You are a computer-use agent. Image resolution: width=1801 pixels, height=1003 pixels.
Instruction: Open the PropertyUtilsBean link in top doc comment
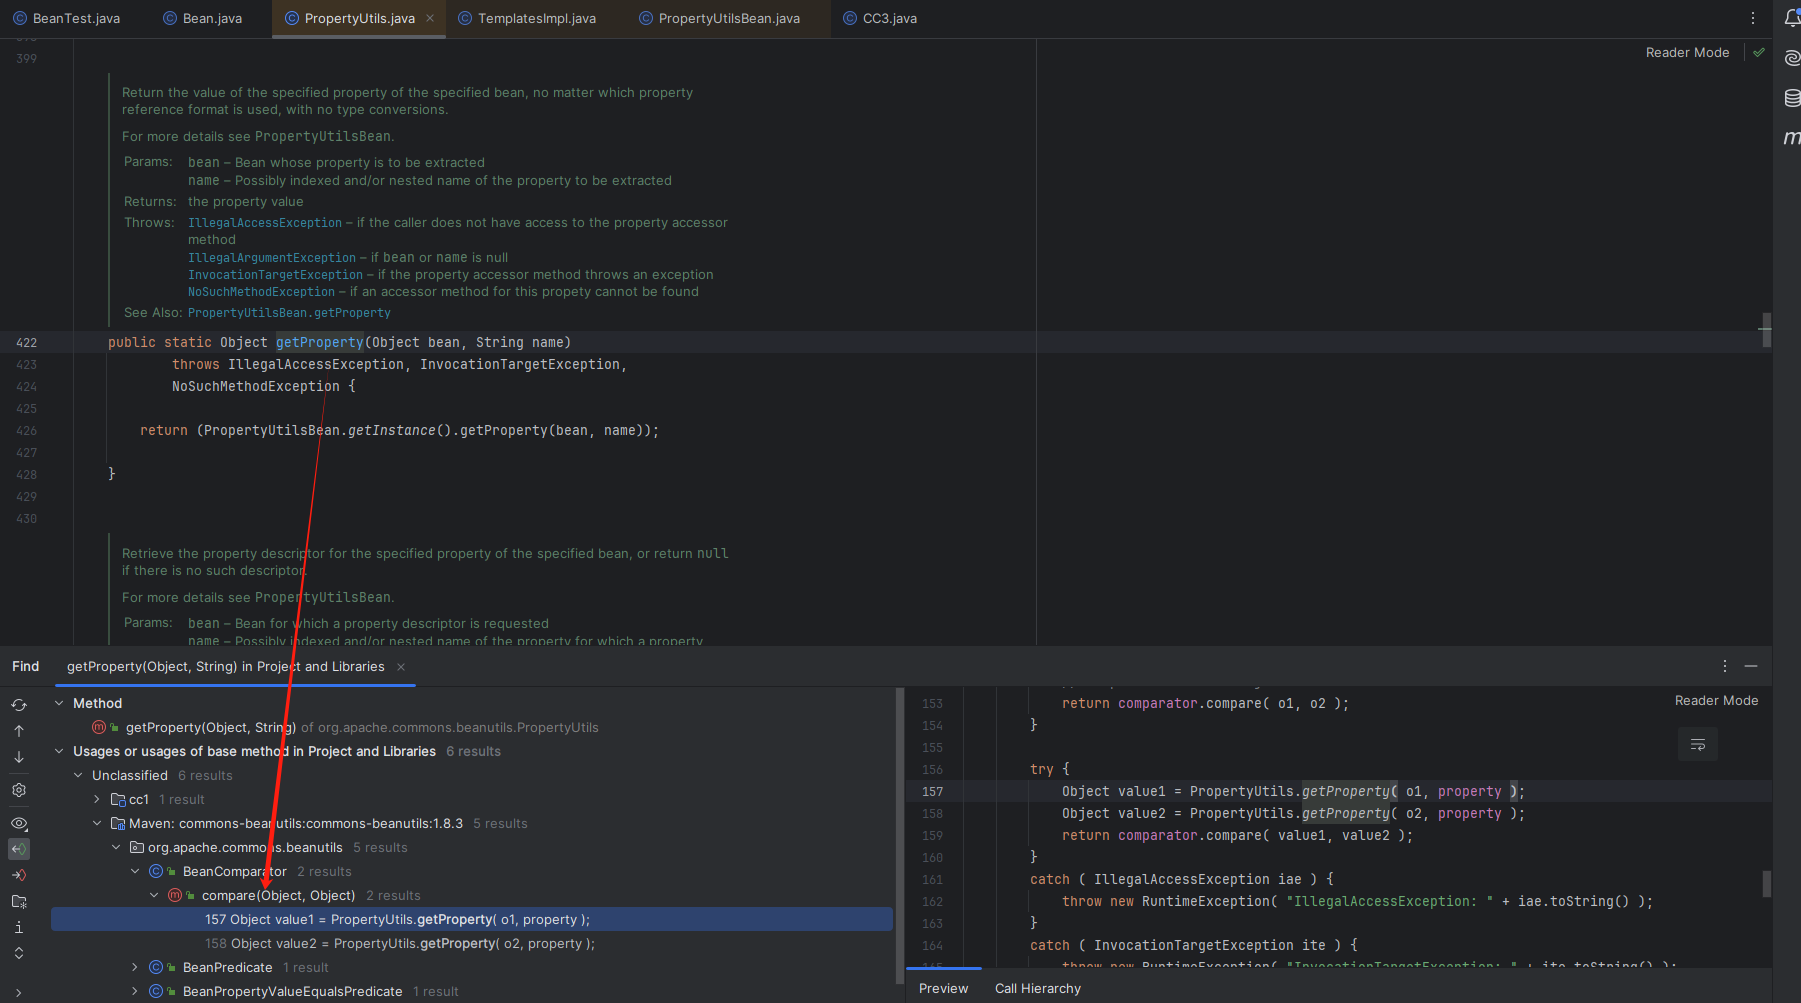[x=322, y=137]
